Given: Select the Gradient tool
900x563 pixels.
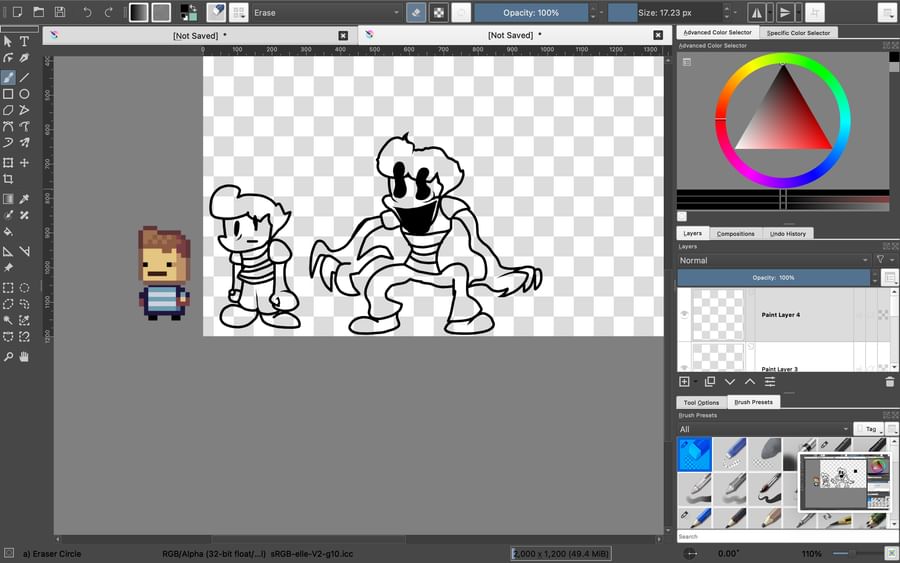Looking at the screenshot, I should coord(8,199).
